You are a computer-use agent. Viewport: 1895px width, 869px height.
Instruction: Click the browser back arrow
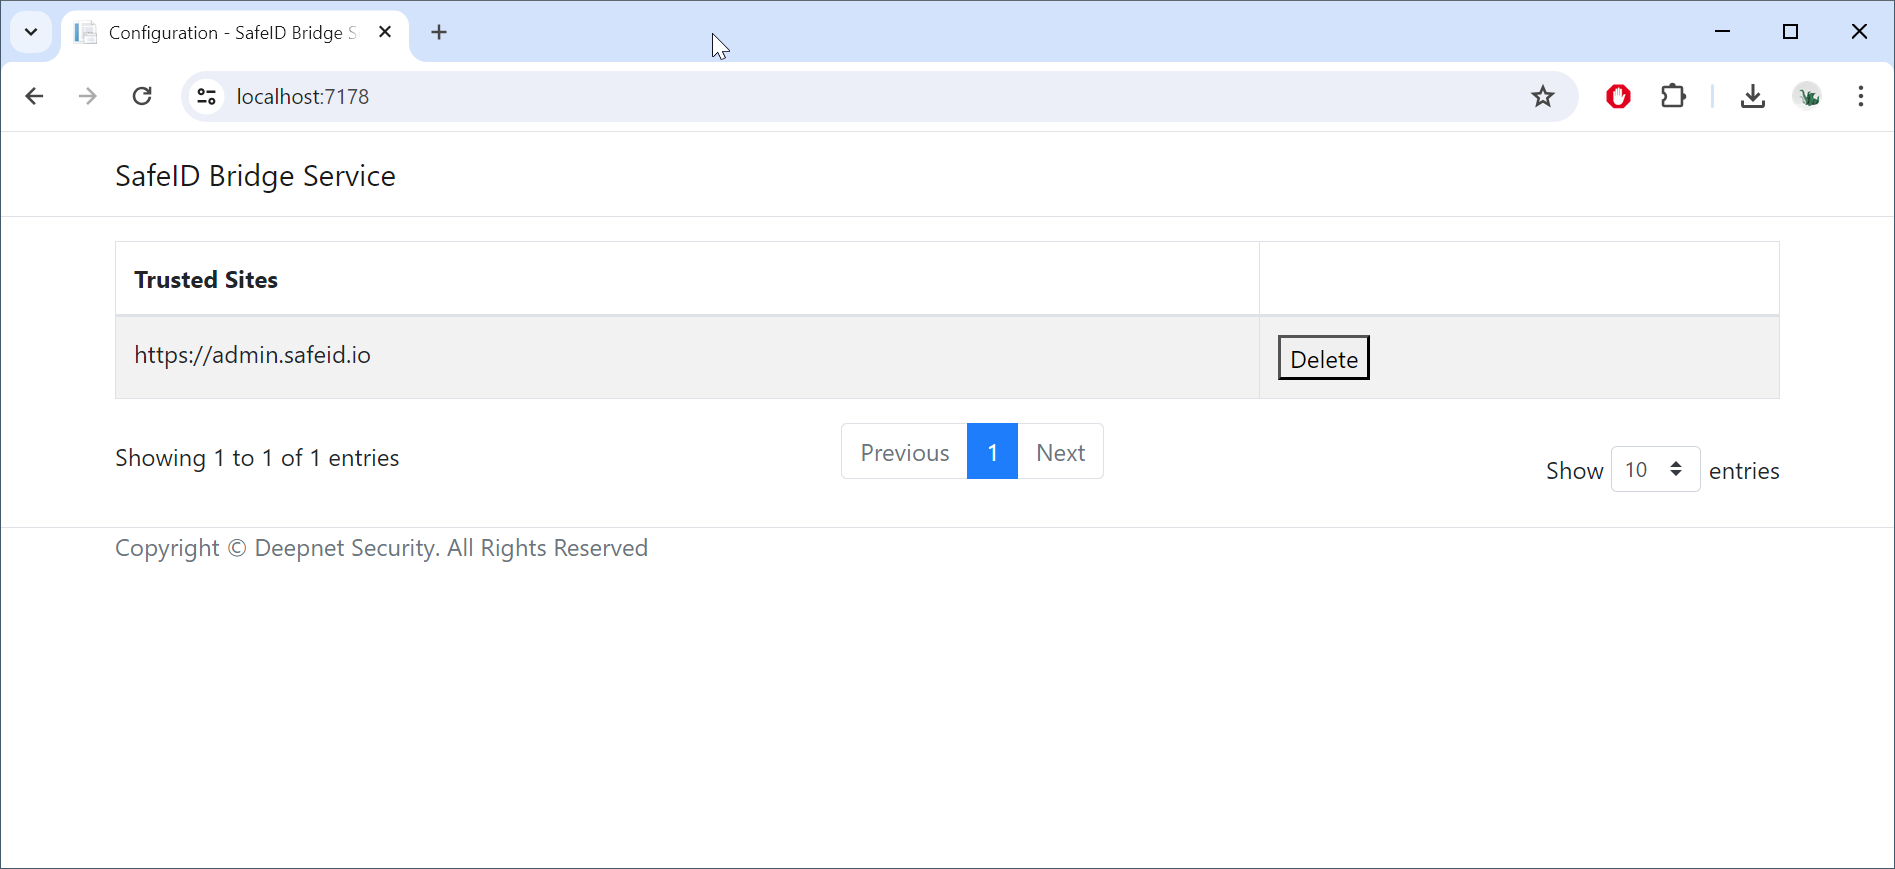[34, 96]
